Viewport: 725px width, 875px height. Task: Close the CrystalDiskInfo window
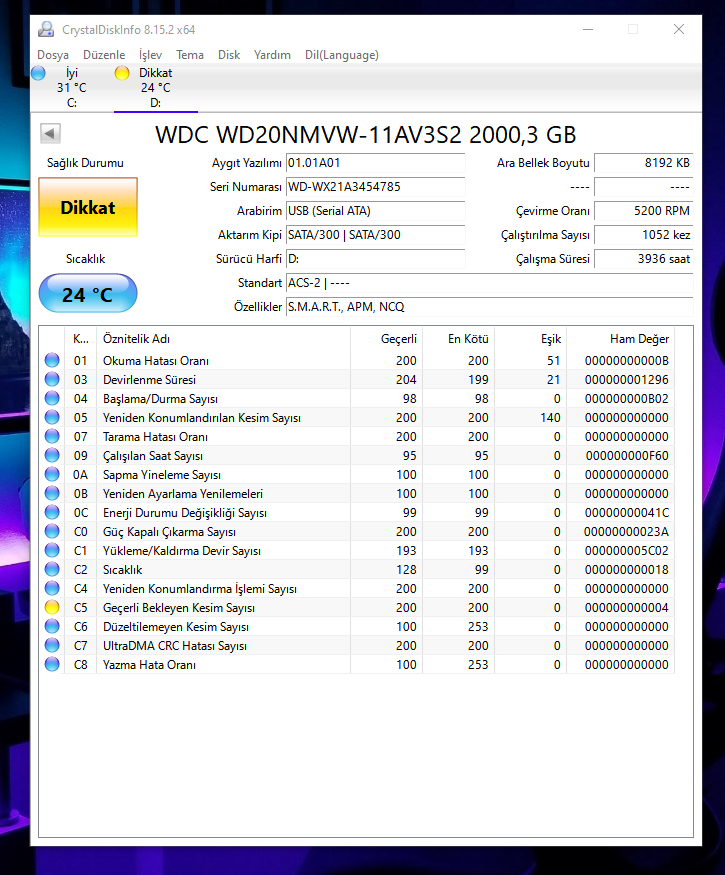click(679, 29)
